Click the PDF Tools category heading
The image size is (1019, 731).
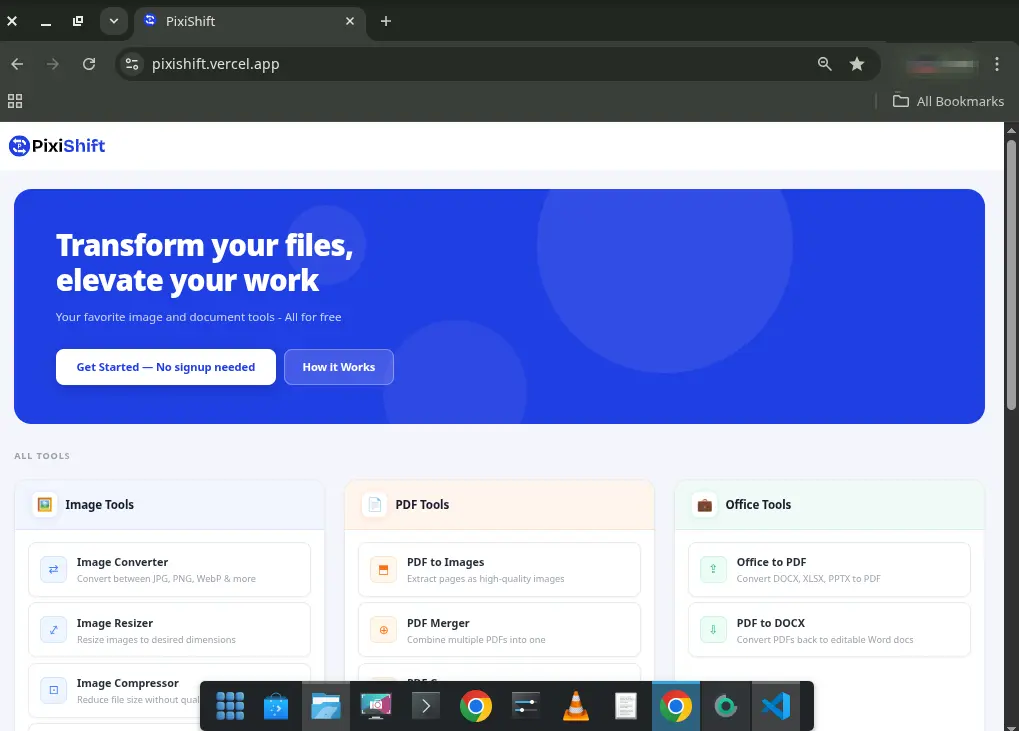tap(422, 505)
